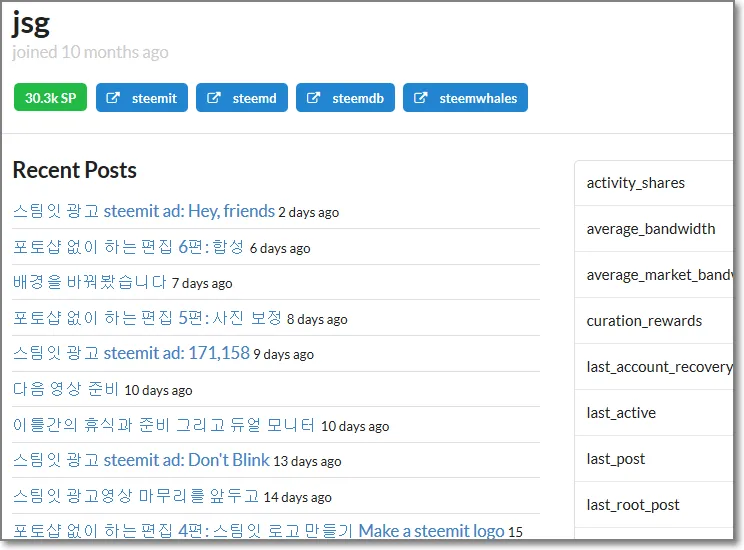Open the 'steemit ad: Hey, friends' post
This screenshot has height=550, width=744.
(144, 211)
